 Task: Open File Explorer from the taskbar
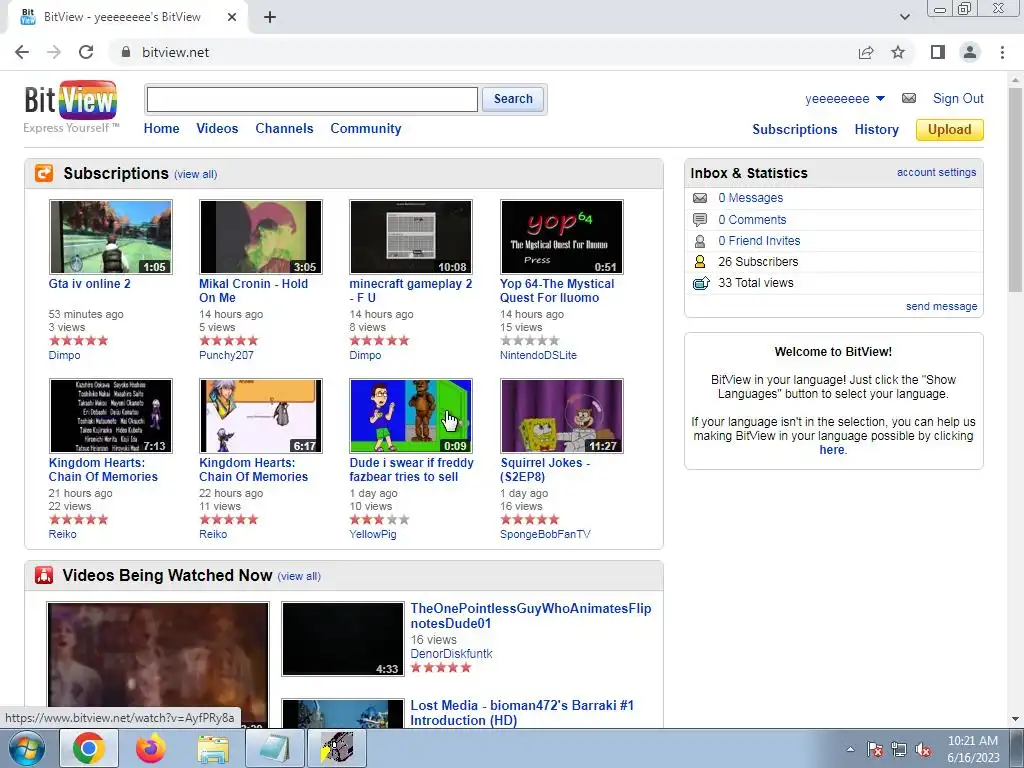[213, 748]
